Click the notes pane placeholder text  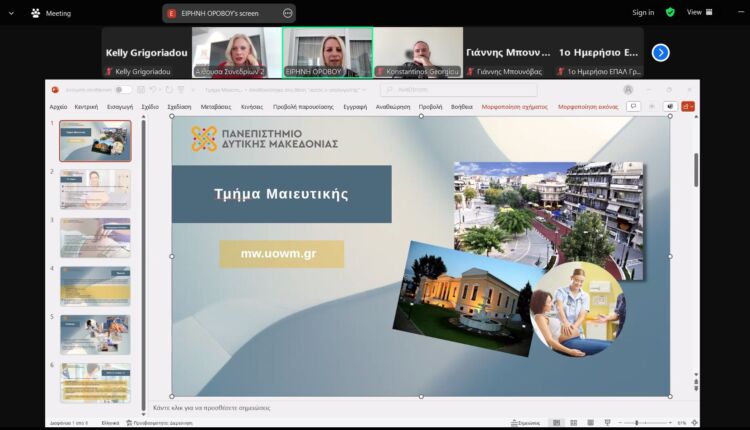211,408
